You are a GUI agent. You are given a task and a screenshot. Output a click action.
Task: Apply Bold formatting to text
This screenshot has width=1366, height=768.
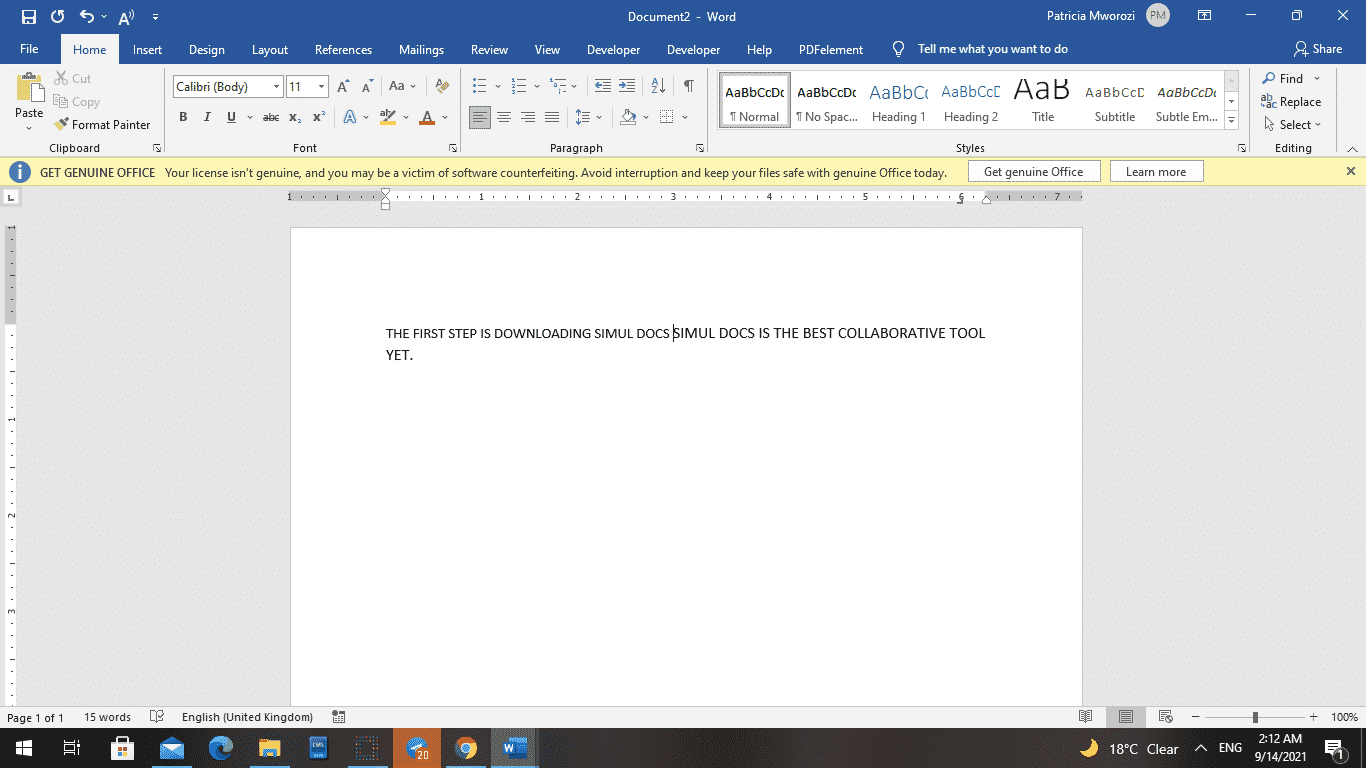pos(183,117)
